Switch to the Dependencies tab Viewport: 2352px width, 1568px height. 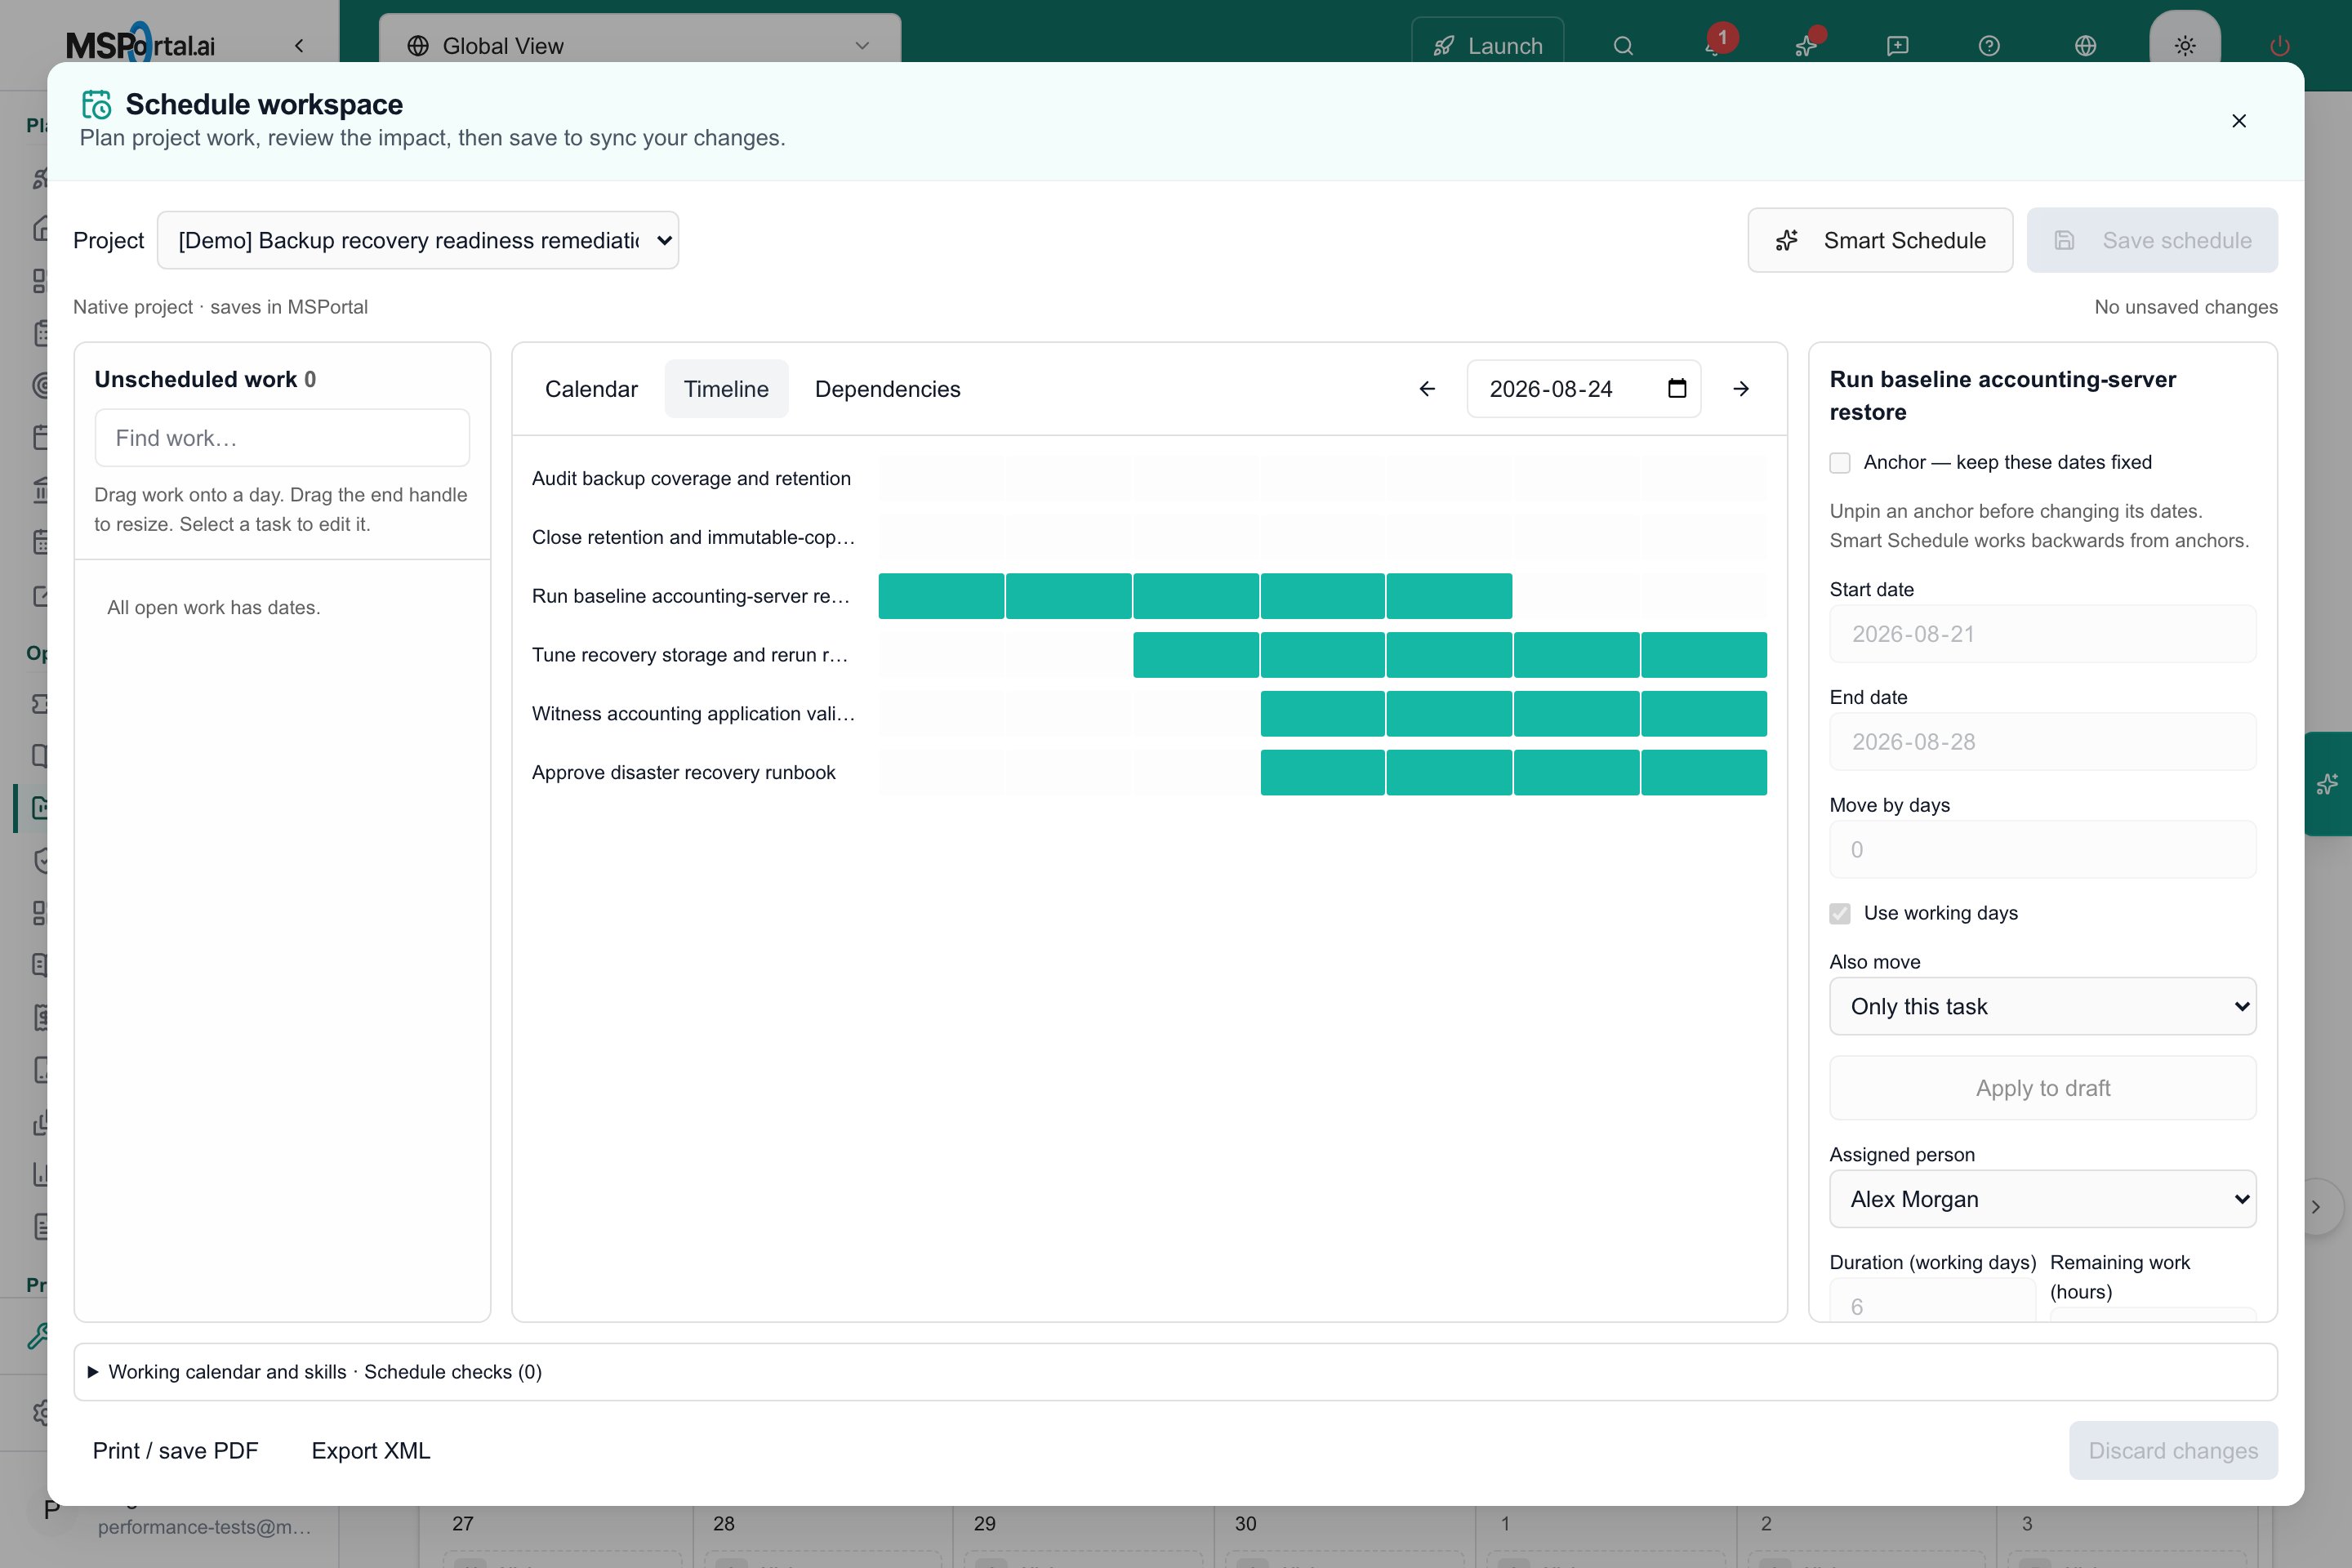coord(887,389)
